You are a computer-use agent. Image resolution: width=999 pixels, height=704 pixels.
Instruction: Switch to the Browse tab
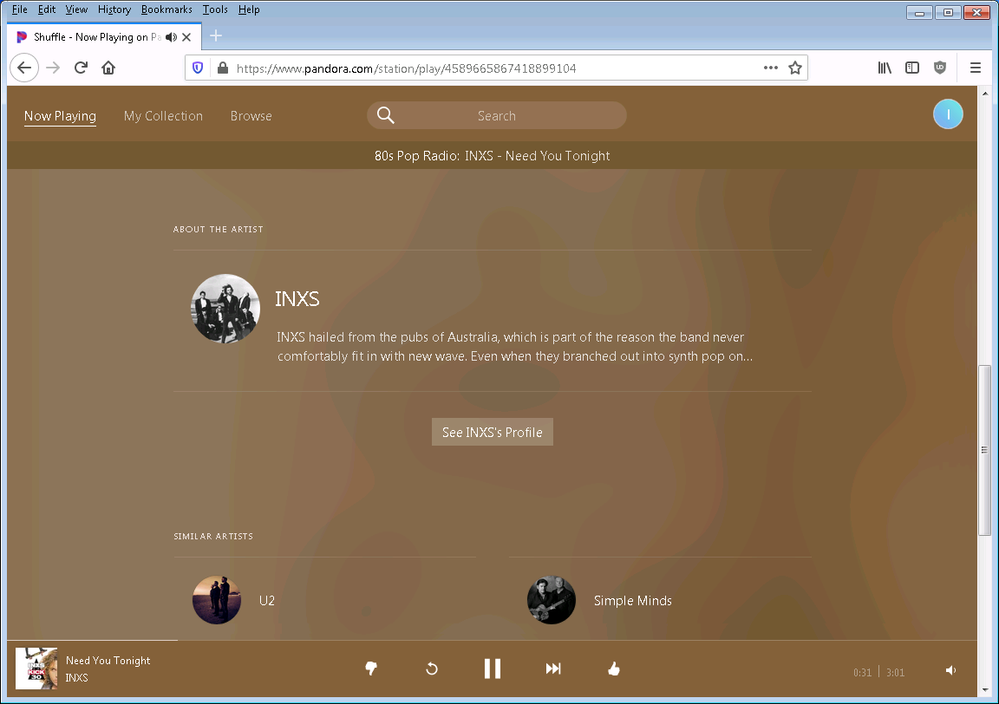coord(251,116)
